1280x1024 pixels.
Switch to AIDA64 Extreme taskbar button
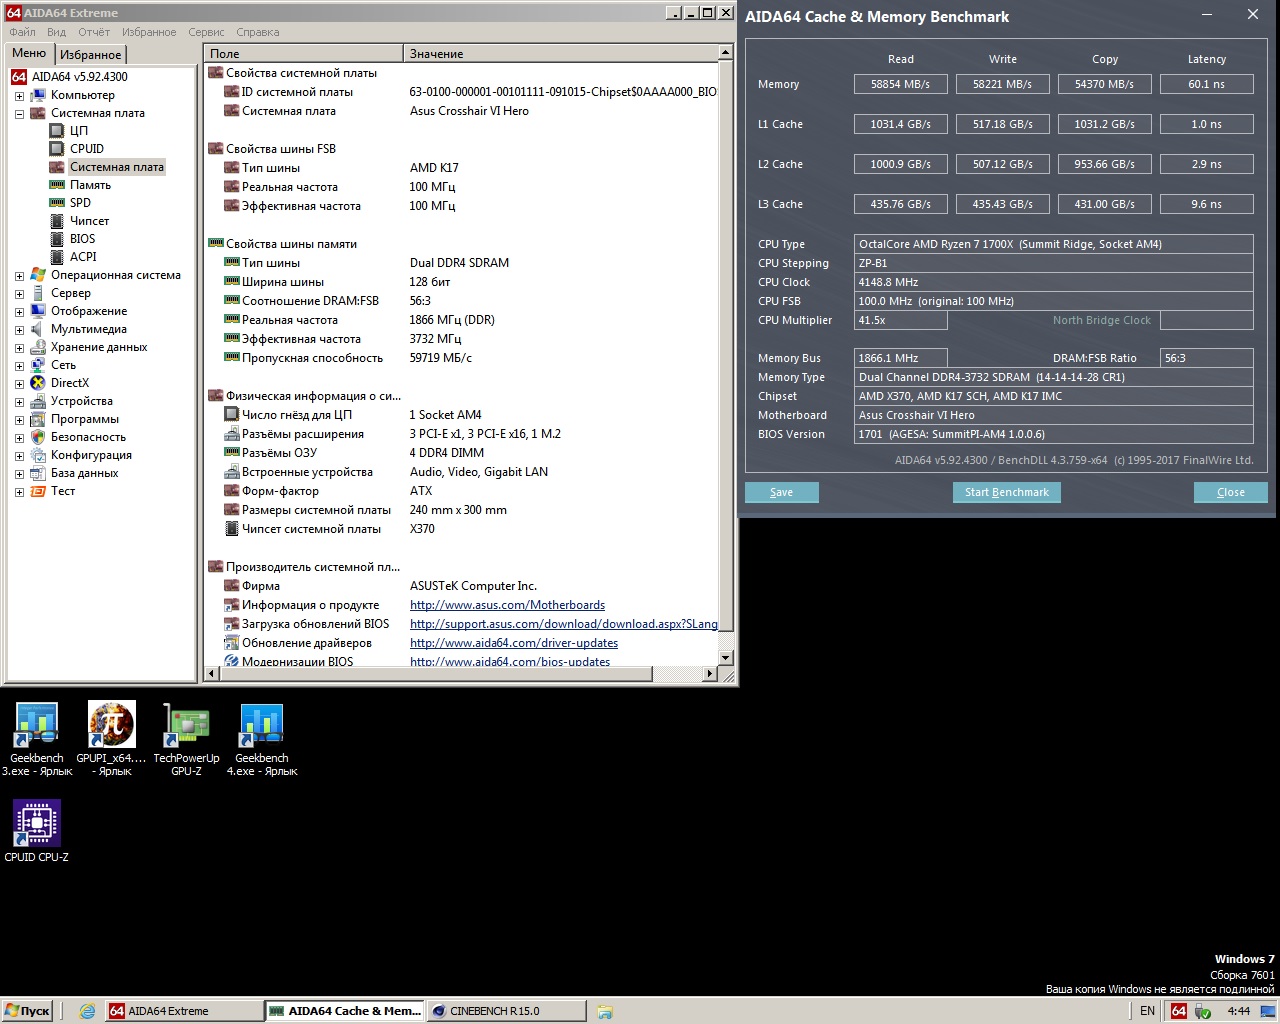click(x=184, y=1011)
